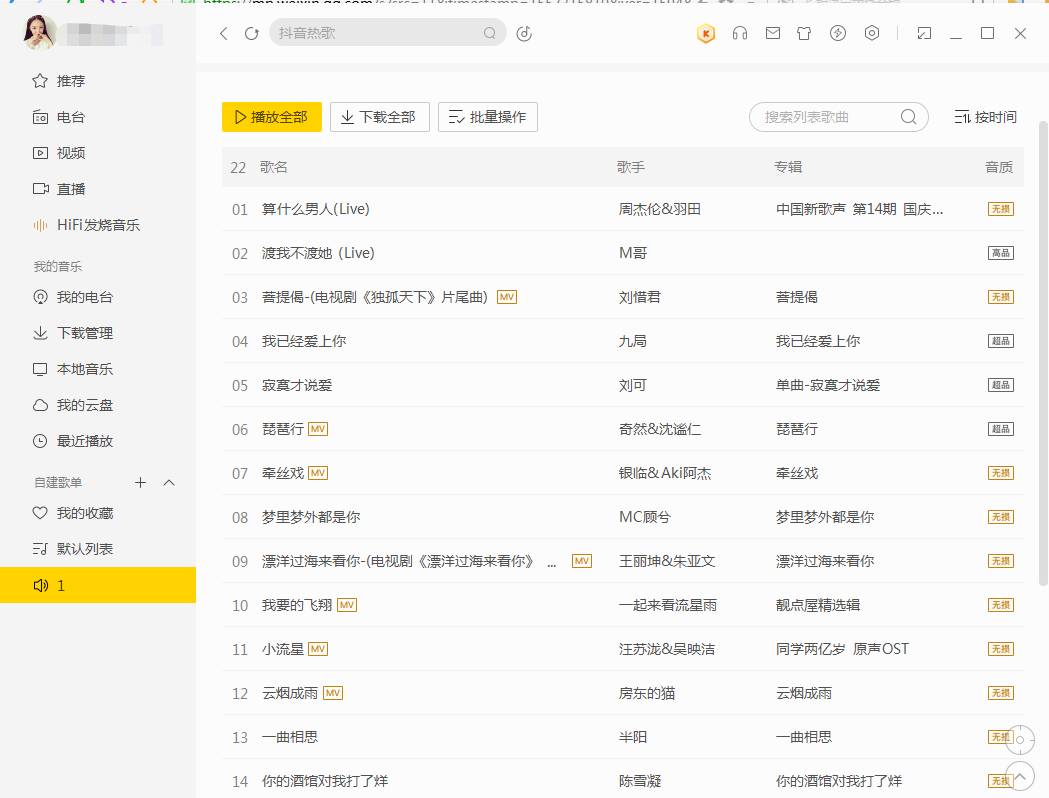
Task: Collapse the 自建歌单 section chevron
Action: [x=169, y=482]
